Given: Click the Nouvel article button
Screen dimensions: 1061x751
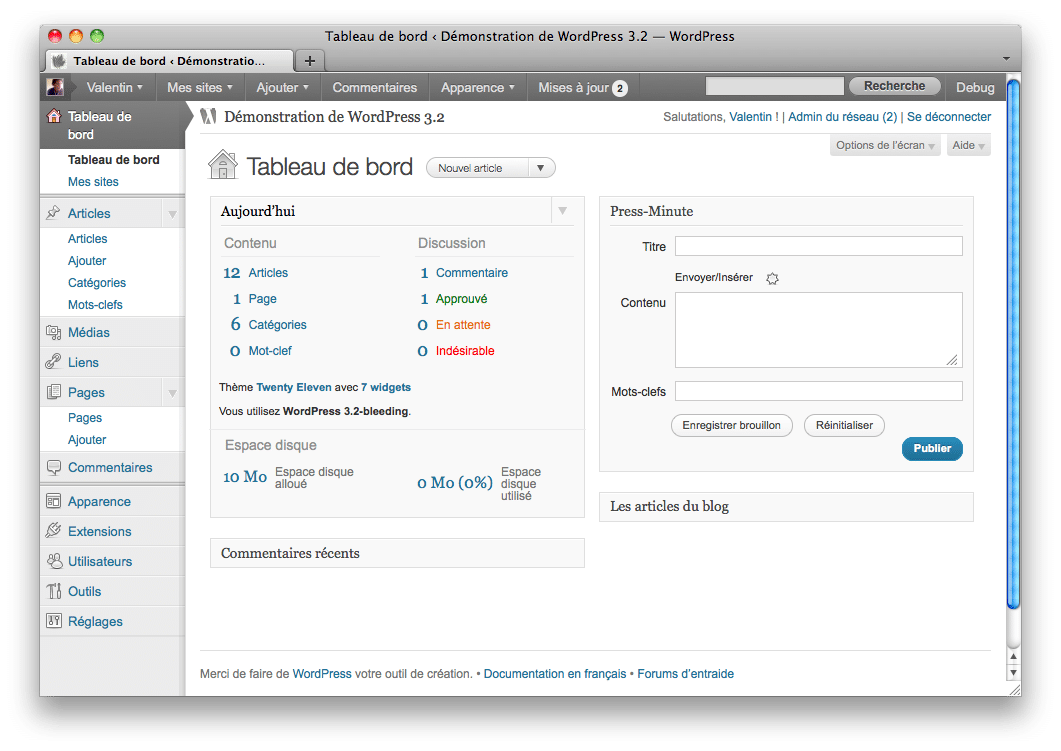Looking at the screenshot, I should click(x=478, y=168).
